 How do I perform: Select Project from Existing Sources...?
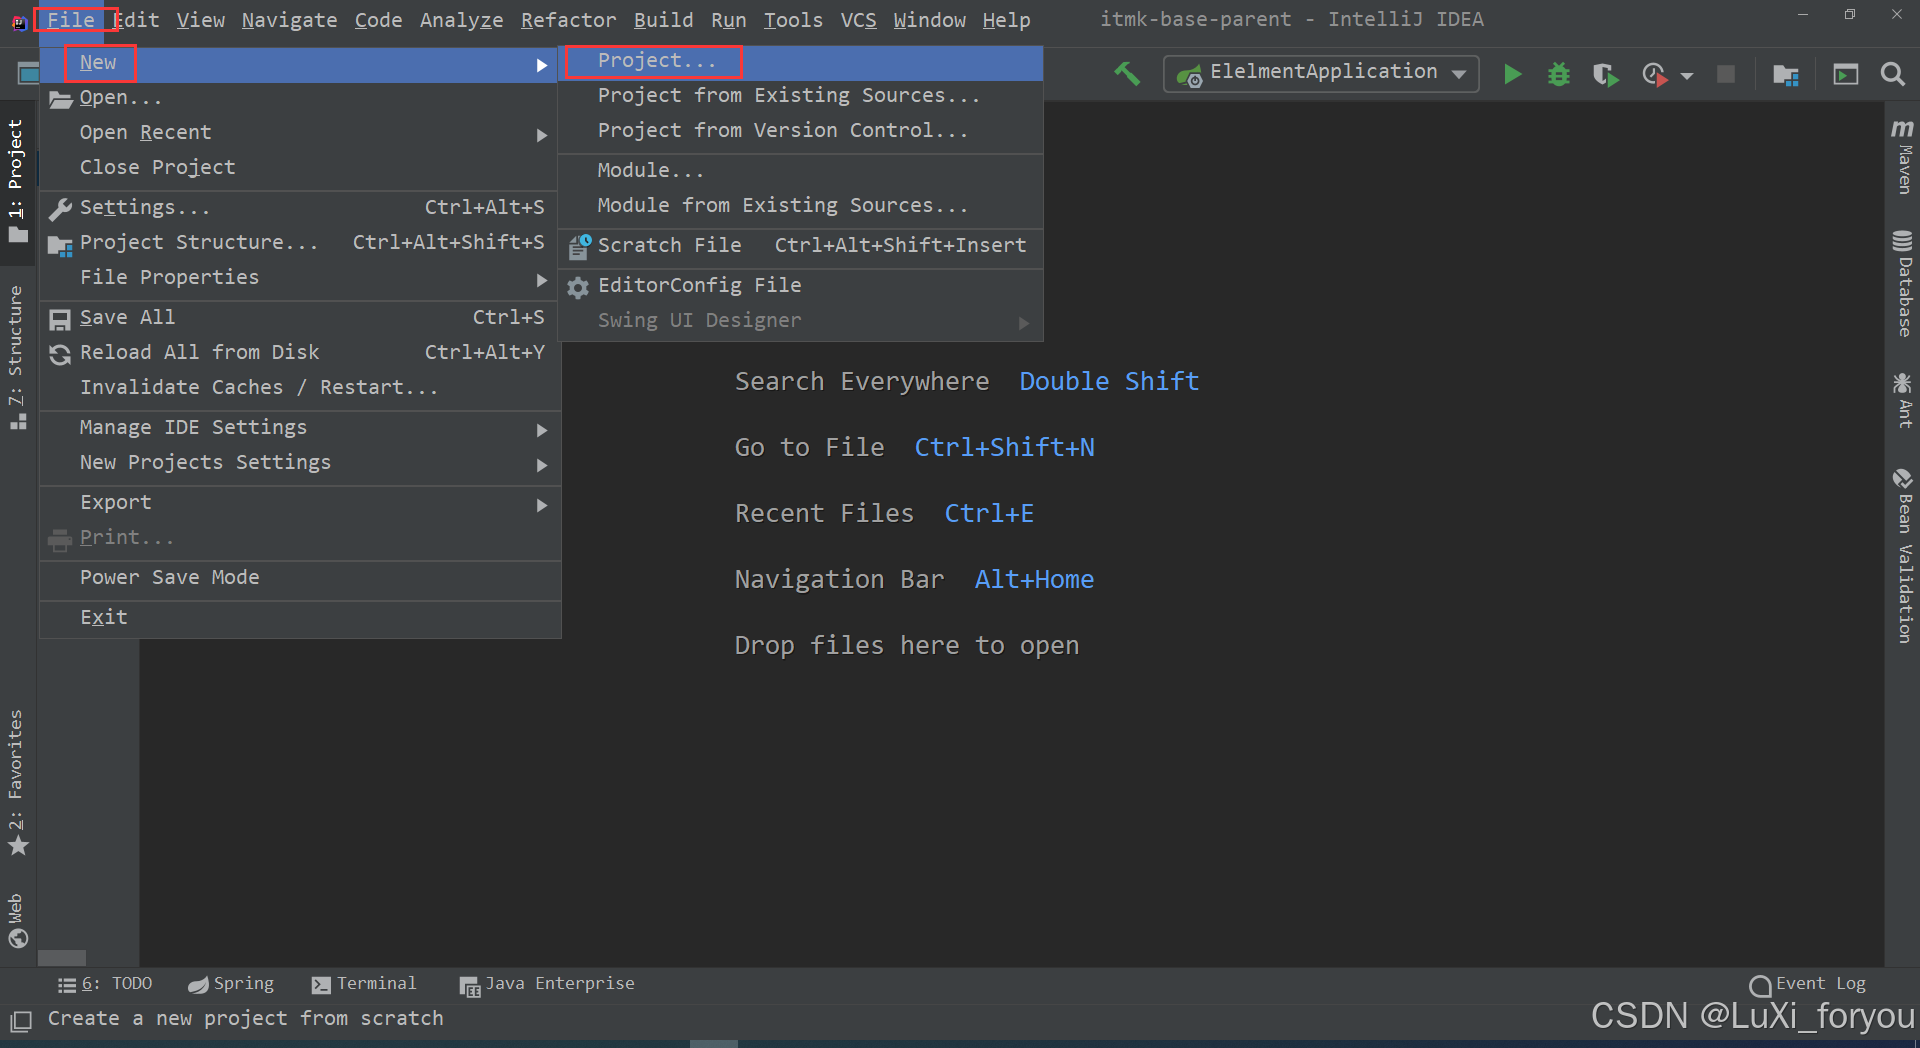[x=800, y=95]
